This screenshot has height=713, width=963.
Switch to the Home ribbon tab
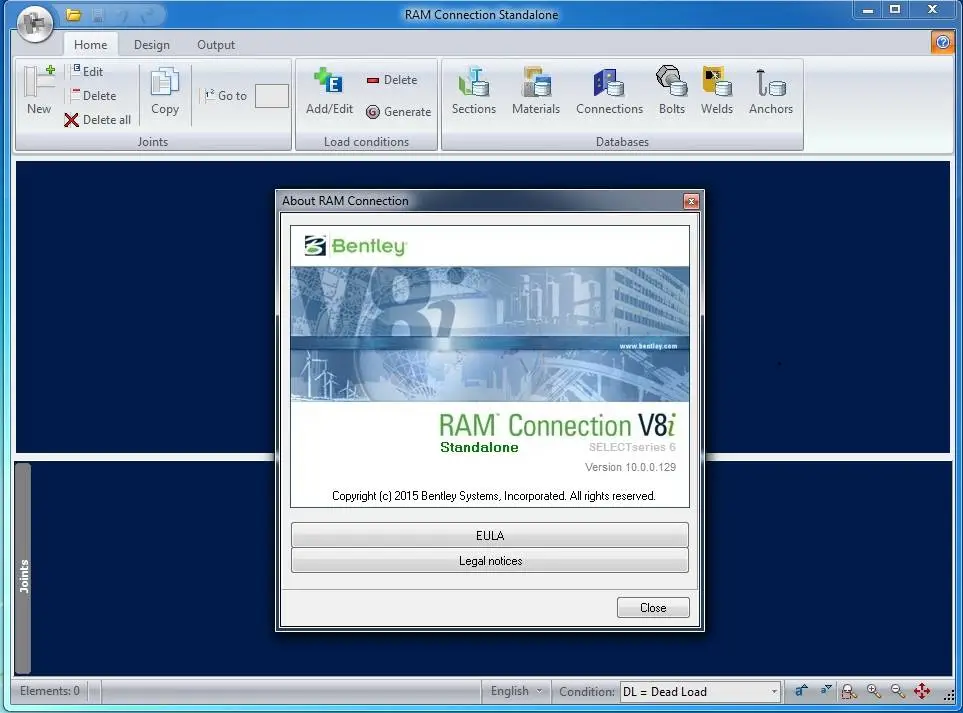click(x=90, y=45)
